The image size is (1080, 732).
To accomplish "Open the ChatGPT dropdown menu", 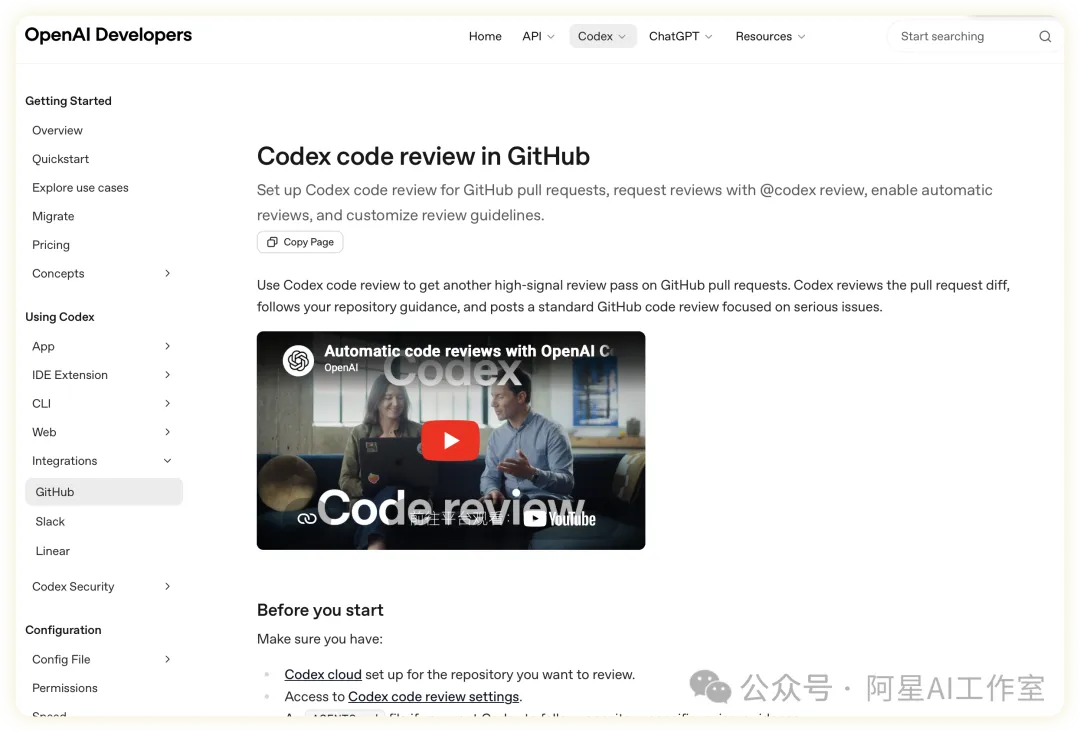I will click(x=681, y=36).
